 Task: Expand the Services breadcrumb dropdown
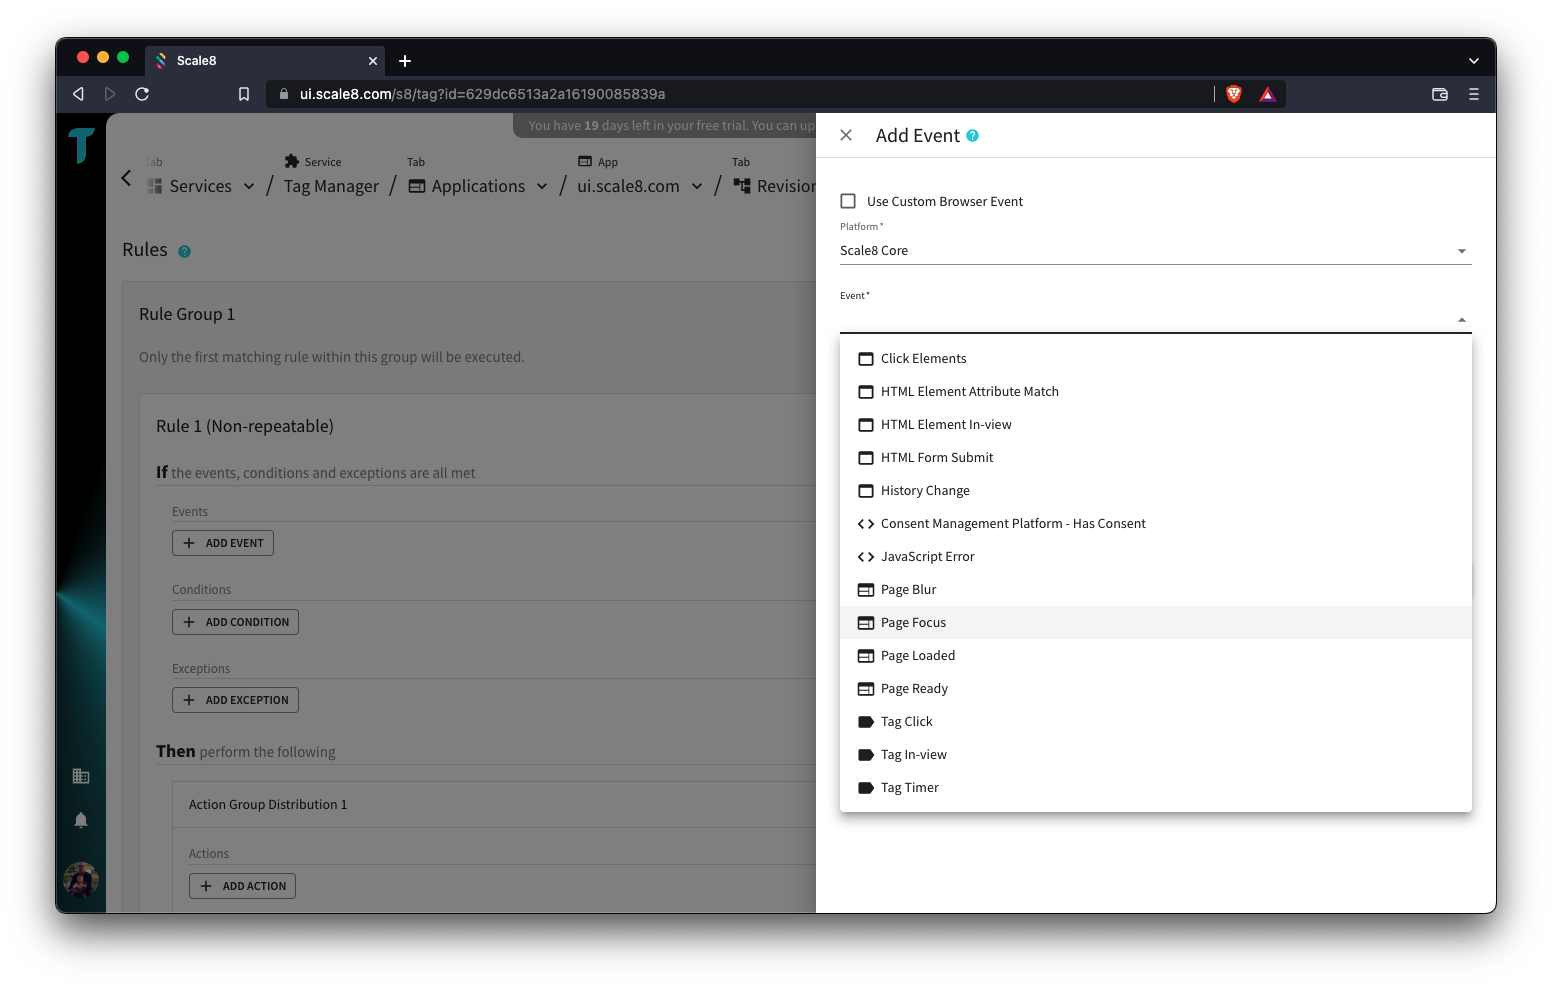coord(249,186)
